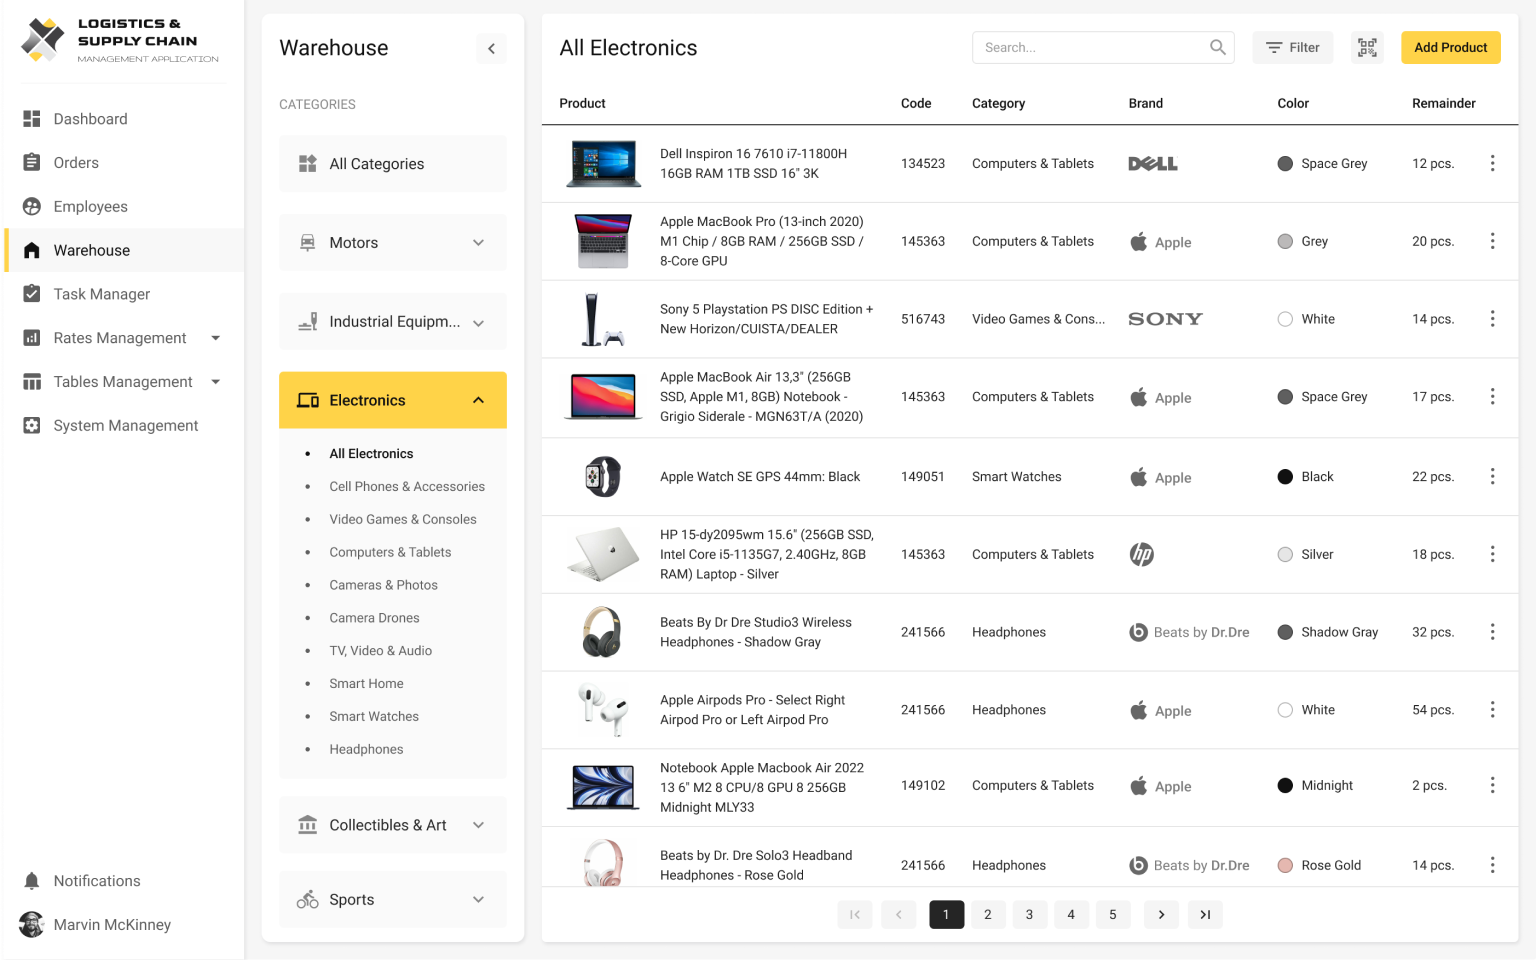This screenshot has height=960, width=1536.
Task: Go to the previous page arrow
Action: (x=898, y=915)
